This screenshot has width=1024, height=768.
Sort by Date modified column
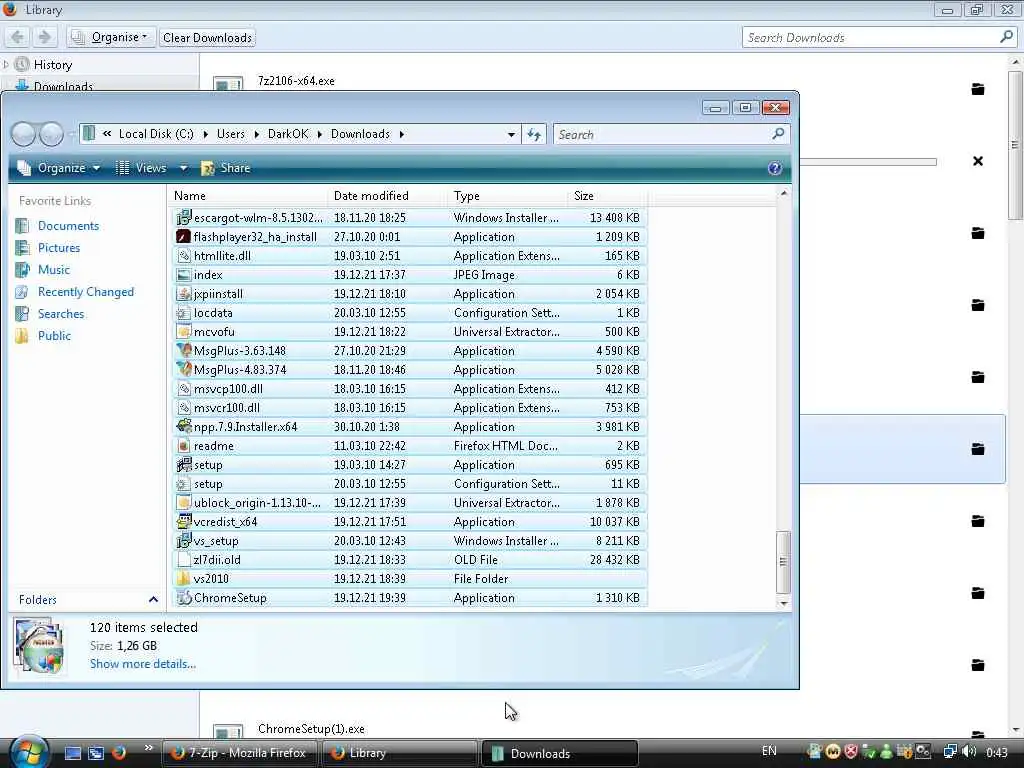[x=388, y=196]
